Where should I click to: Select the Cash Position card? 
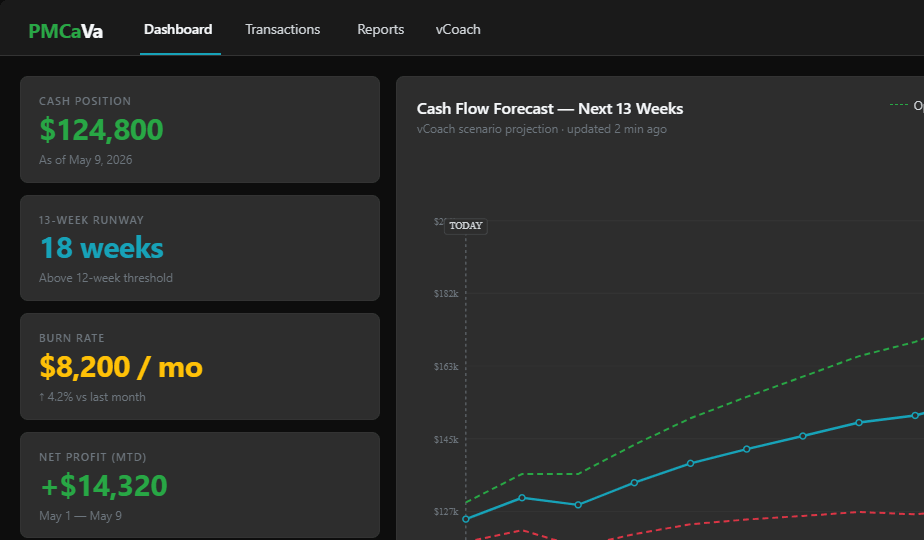click(x=200, y=129)
